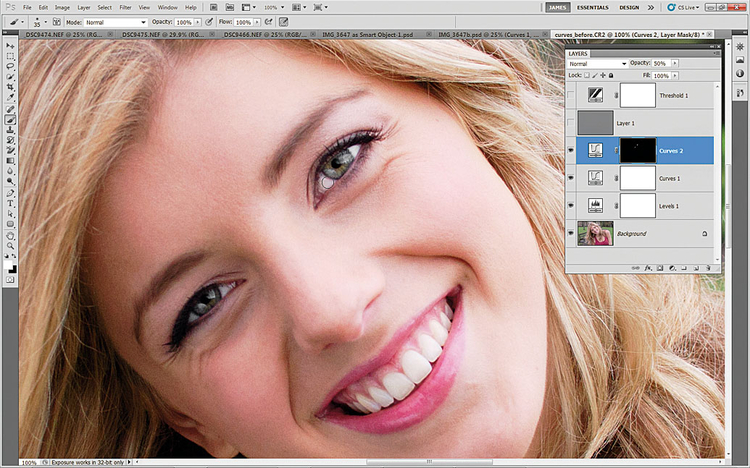Open the Window menu

(167, 8)
